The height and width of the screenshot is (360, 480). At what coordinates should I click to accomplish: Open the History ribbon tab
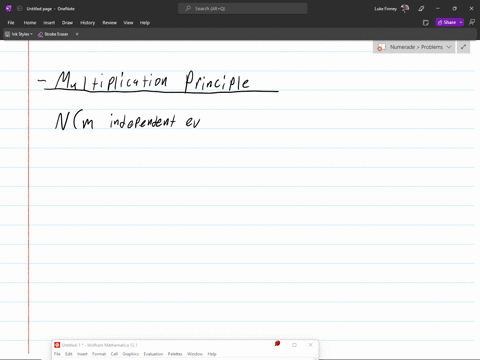click(x=87, y=23)
